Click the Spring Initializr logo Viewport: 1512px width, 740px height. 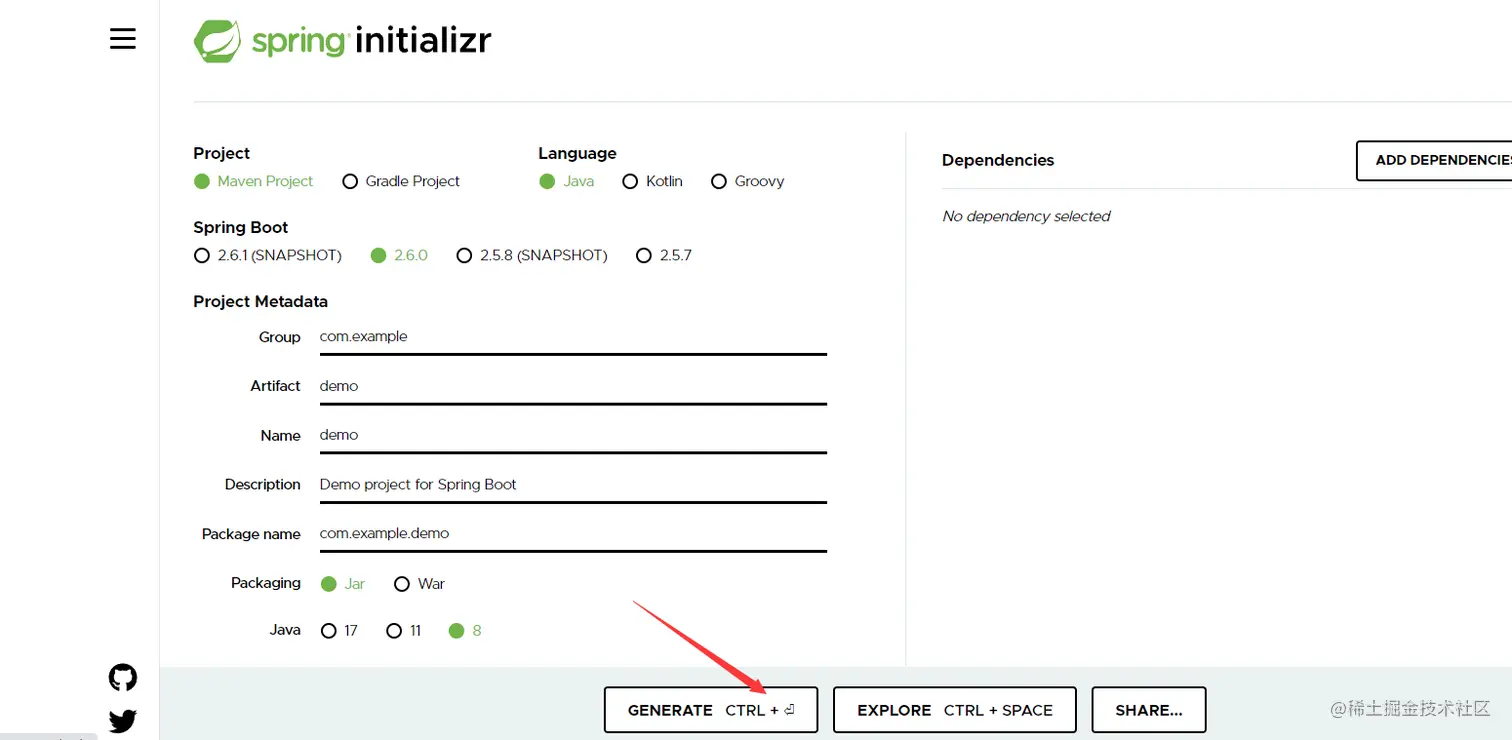(x=342, y=41)
